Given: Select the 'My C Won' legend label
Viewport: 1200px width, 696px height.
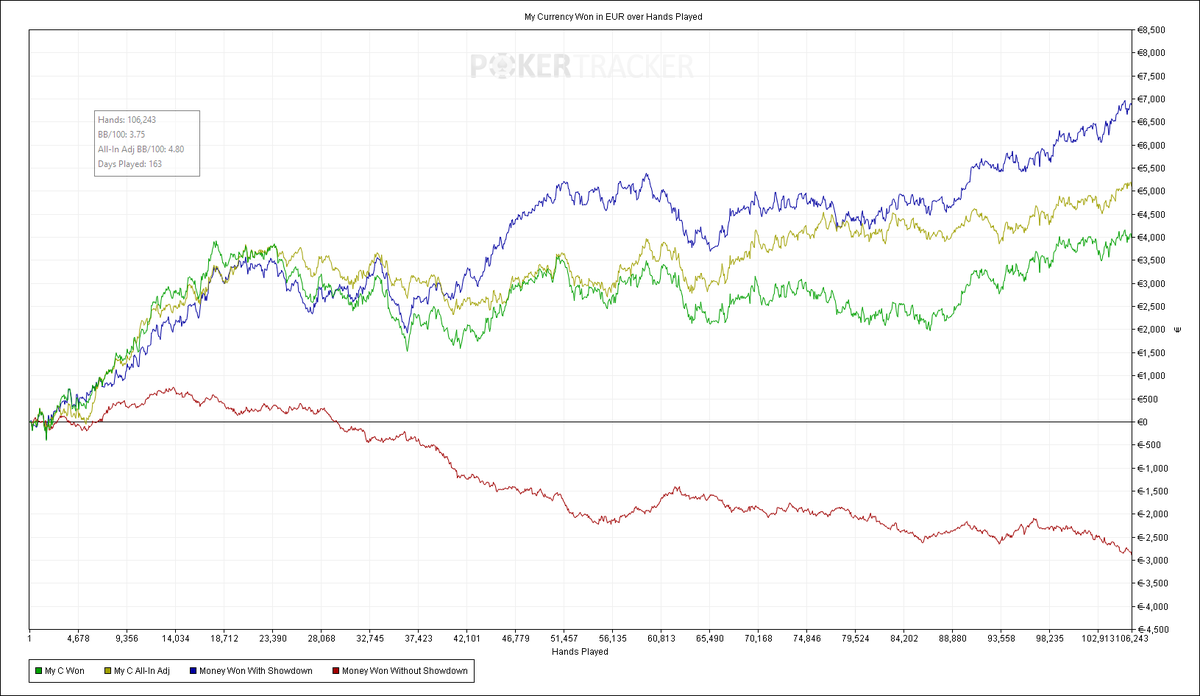Looking at the screenshot, I should (x=65, y=670).
